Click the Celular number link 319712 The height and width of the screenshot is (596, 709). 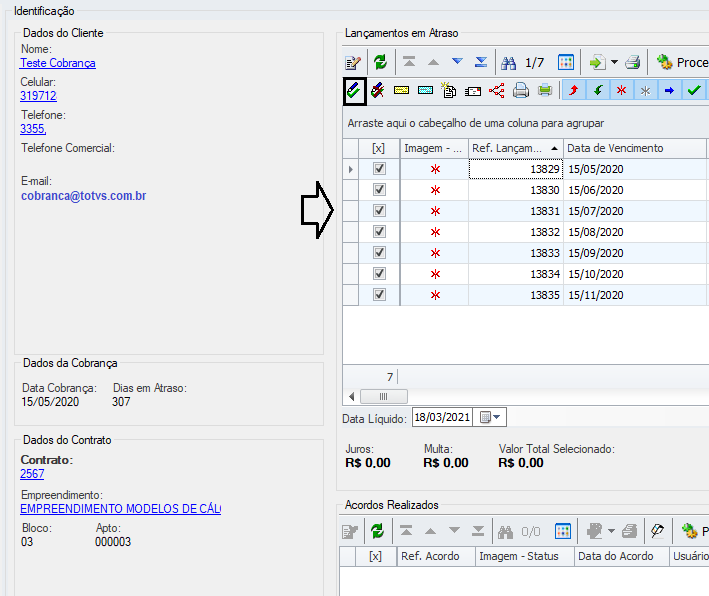tap(38, 96)
